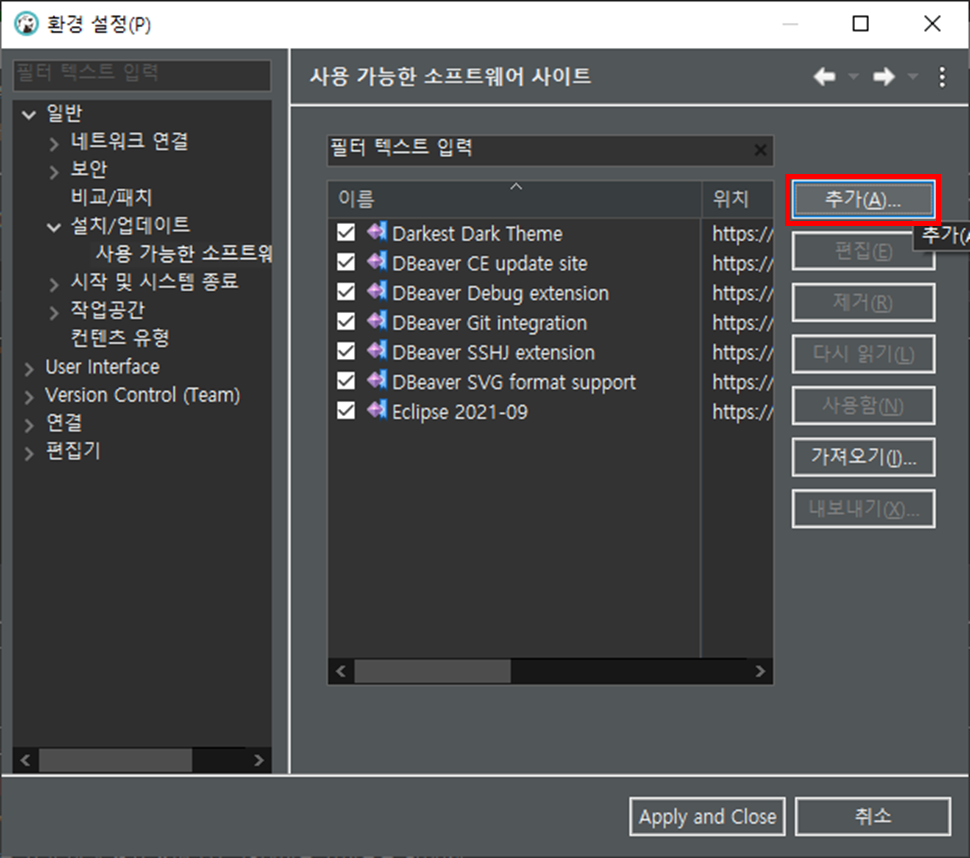Expand the 작업공간 node
The width and height of the screenshot is (970, 858).
[x=54, y=312]
